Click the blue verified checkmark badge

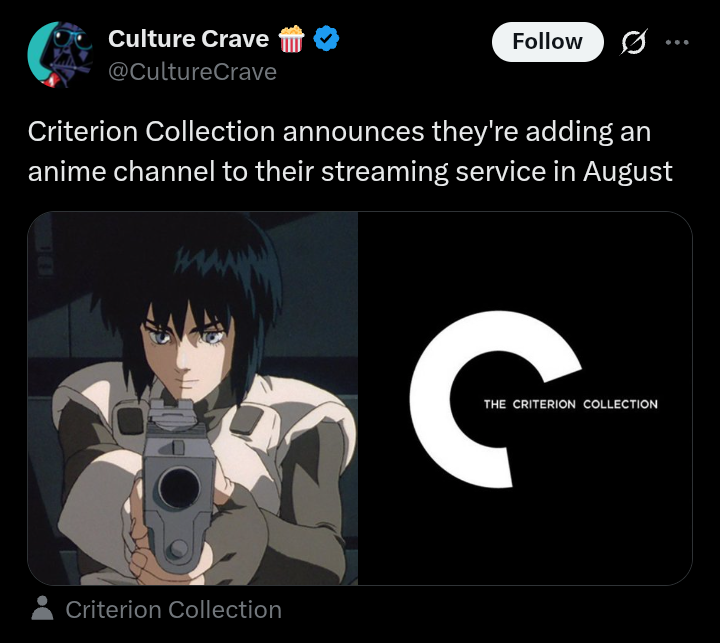(x=326, y=39)
